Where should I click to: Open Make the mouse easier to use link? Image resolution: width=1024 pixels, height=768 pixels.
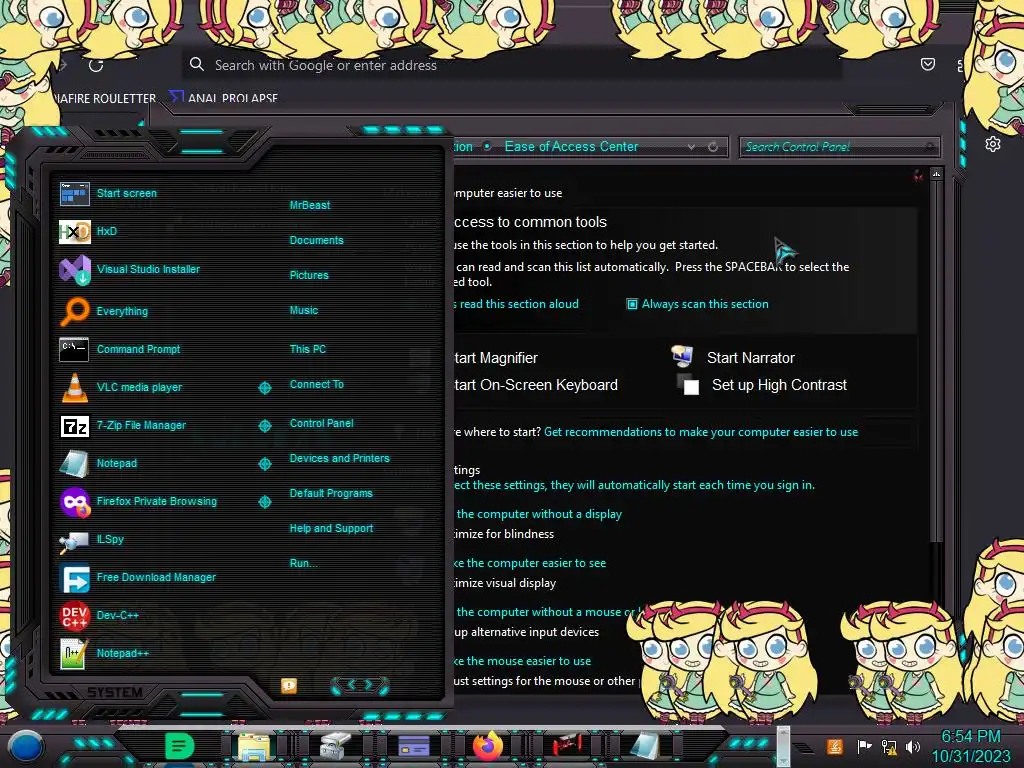[x=522, y=662]
